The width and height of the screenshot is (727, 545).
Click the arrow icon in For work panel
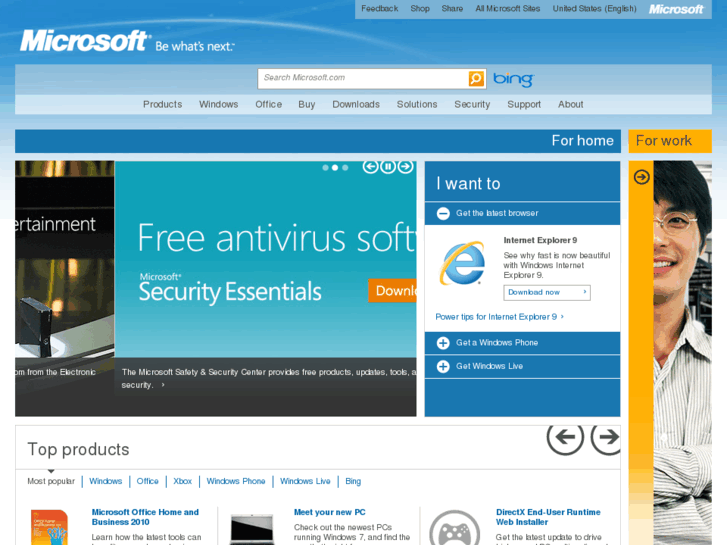642,177
